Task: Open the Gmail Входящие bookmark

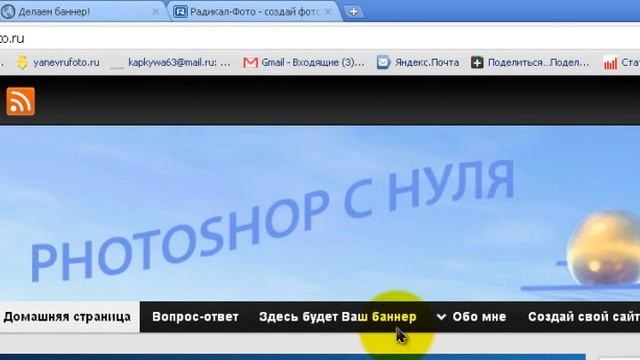Action: point(303,62)
